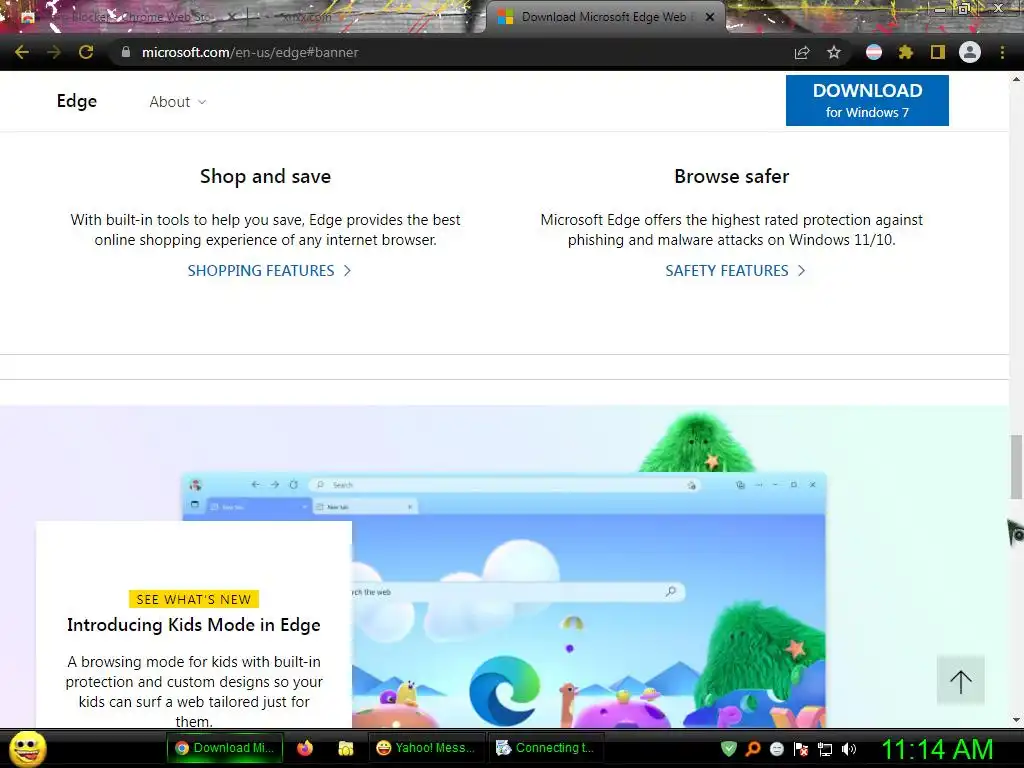Click the 11:14 AM taskbar clock
Image resolution: width=1024 pixels, height=768 pixels.
point(938,749)
